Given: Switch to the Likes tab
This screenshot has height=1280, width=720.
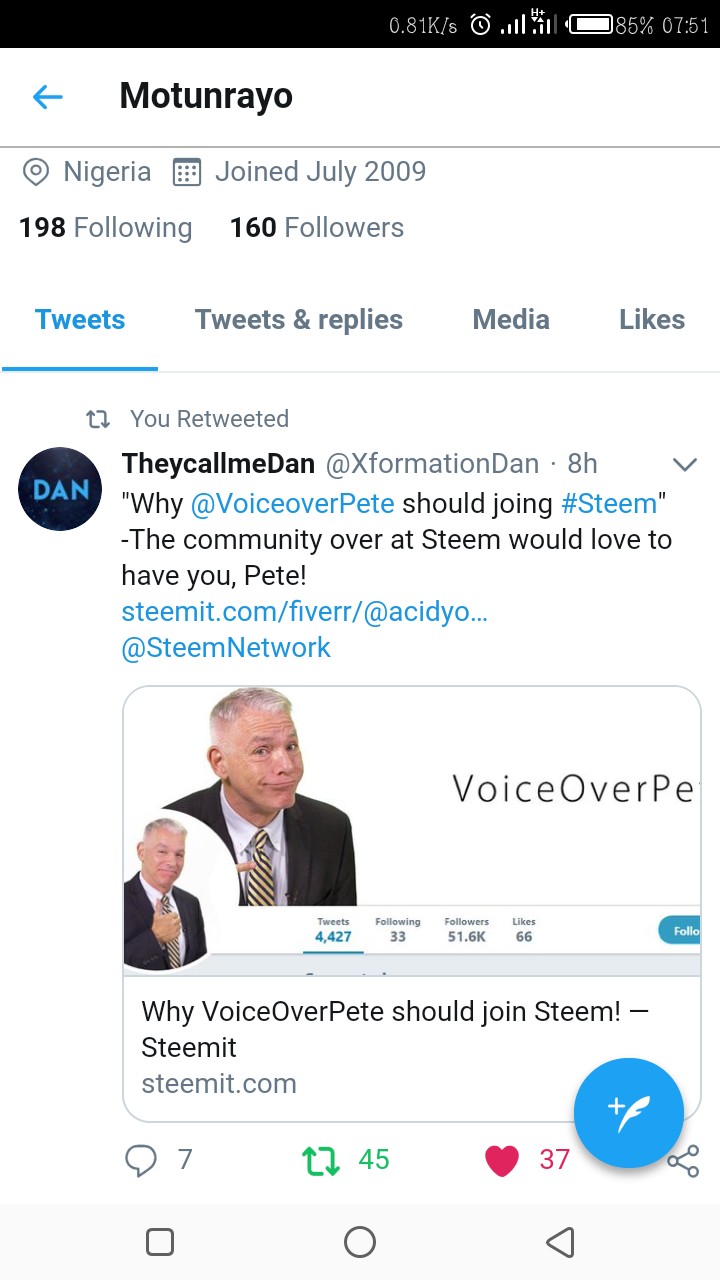Looking at the screenshot, I should pyautogui.click(x=652, y=320).
